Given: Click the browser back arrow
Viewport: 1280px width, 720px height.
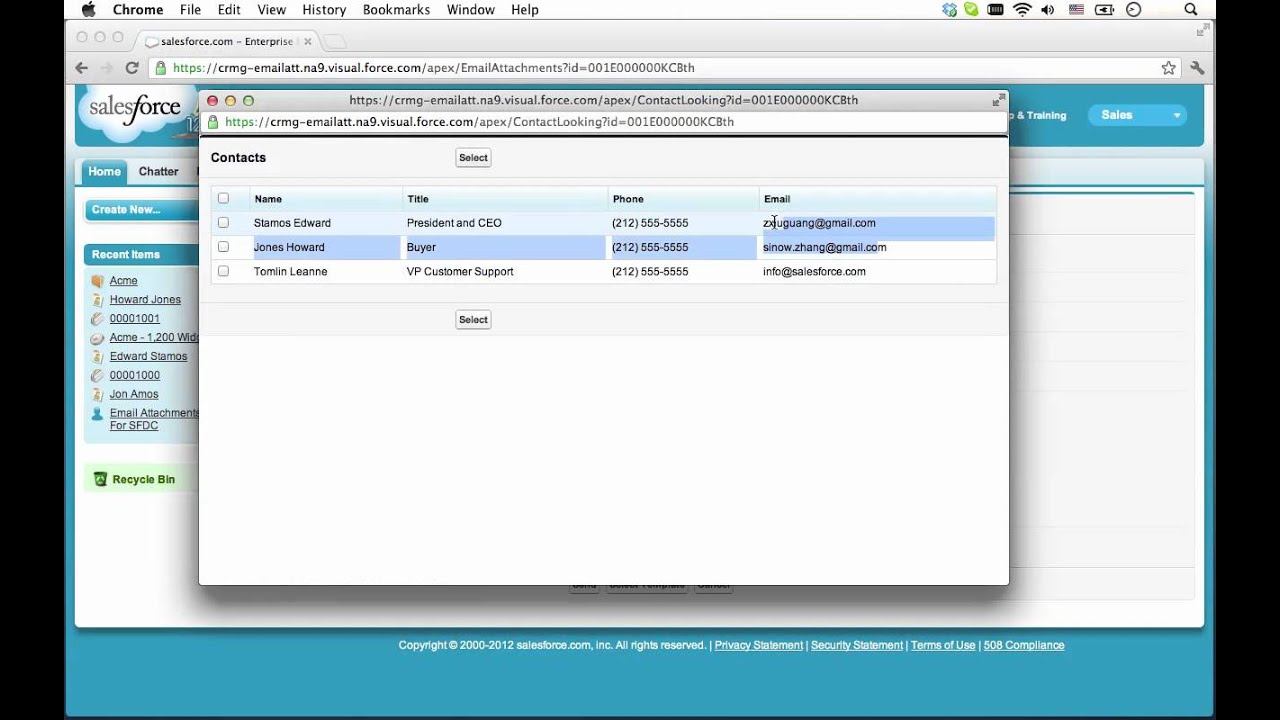Looking at the screenshot, I should point(82,68).
